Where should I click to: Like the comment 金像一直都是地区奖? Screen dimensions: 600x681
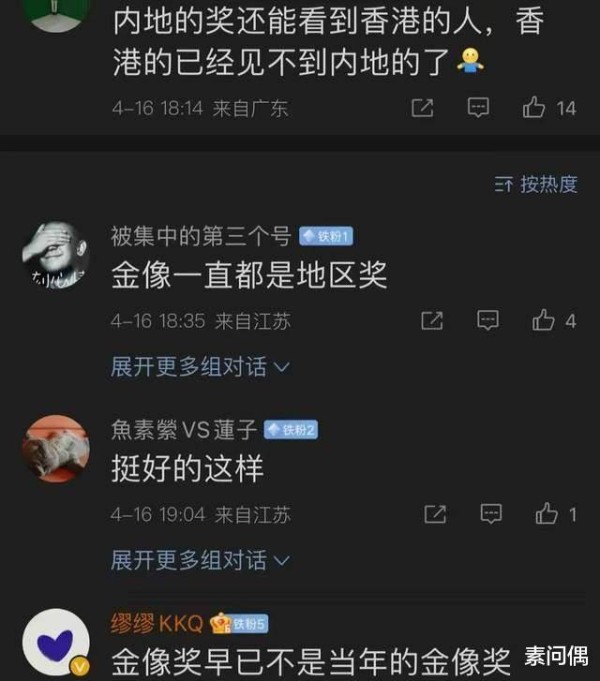[554, 321]
